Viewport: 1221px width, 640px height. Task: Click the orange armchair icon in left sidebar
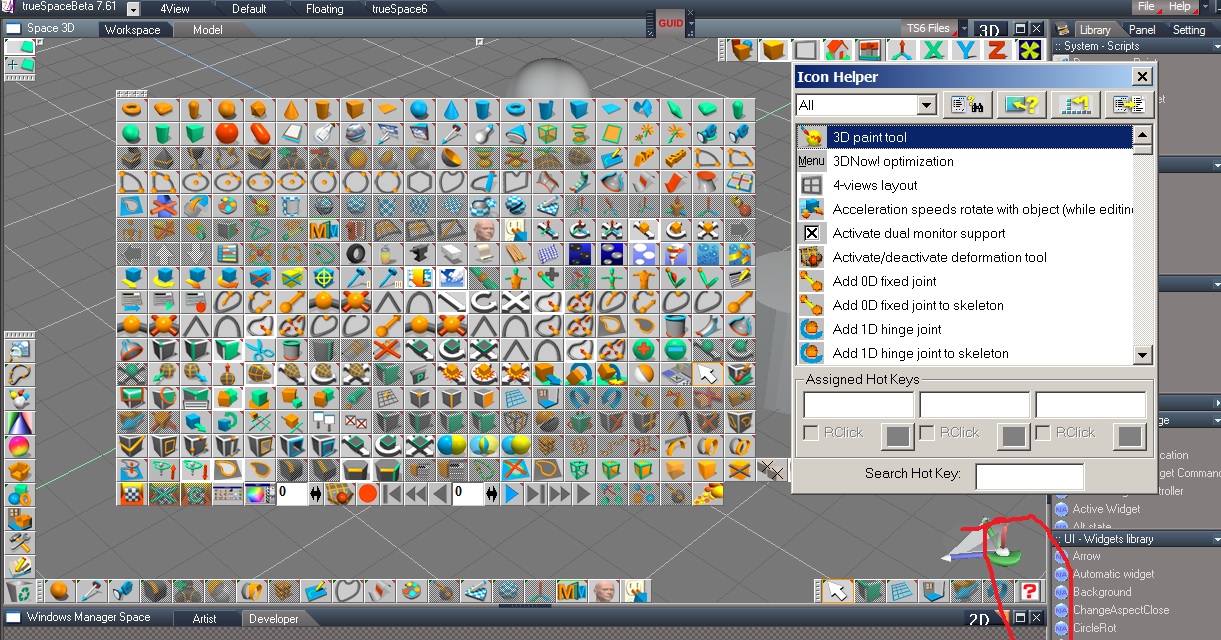[x=19, y=471]
